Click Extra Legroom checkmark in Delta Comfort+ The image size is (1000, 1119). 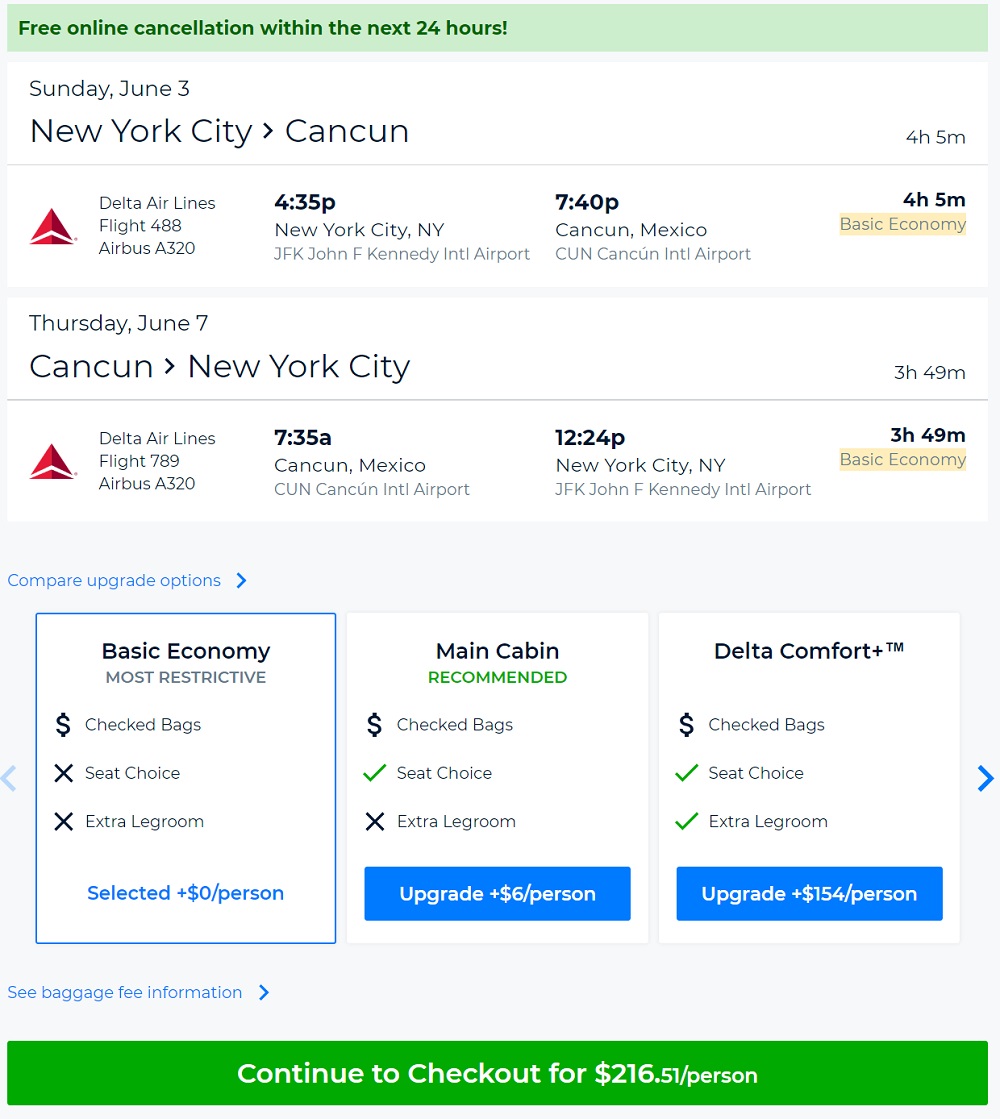(686, 822)
